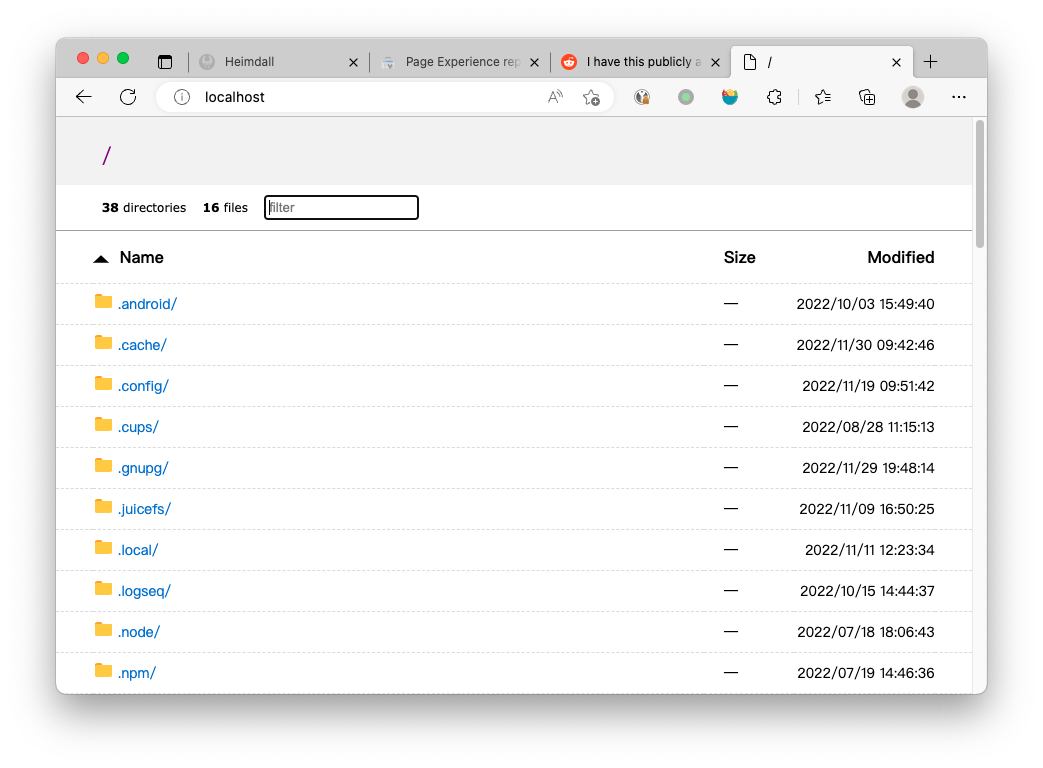Toggle sort direction with the Name arrow
The height and width of the screenshot is (768, 1043).
point(101,259)
